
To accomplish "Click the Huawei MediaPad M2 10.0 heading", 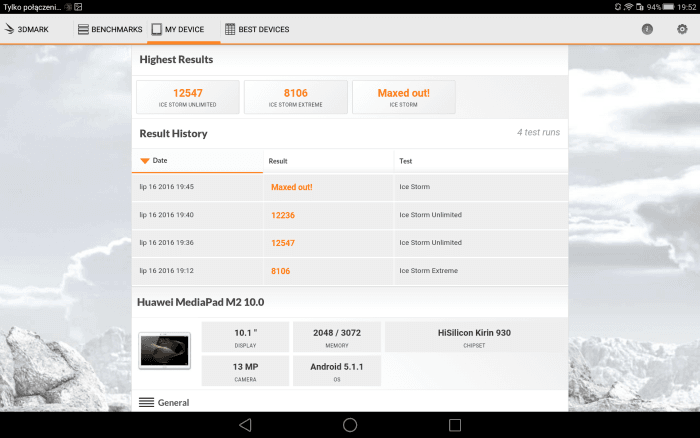I will point(200,302).
